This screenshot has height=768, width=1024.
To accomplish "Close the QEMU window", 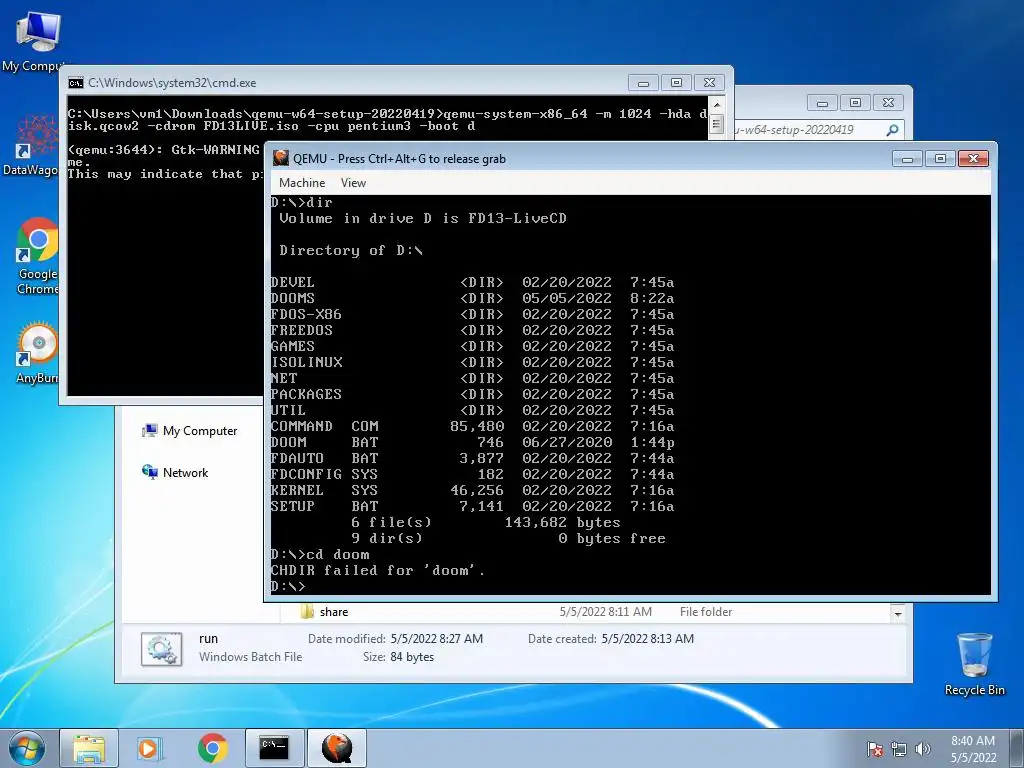I will click(x=973, y=159).
